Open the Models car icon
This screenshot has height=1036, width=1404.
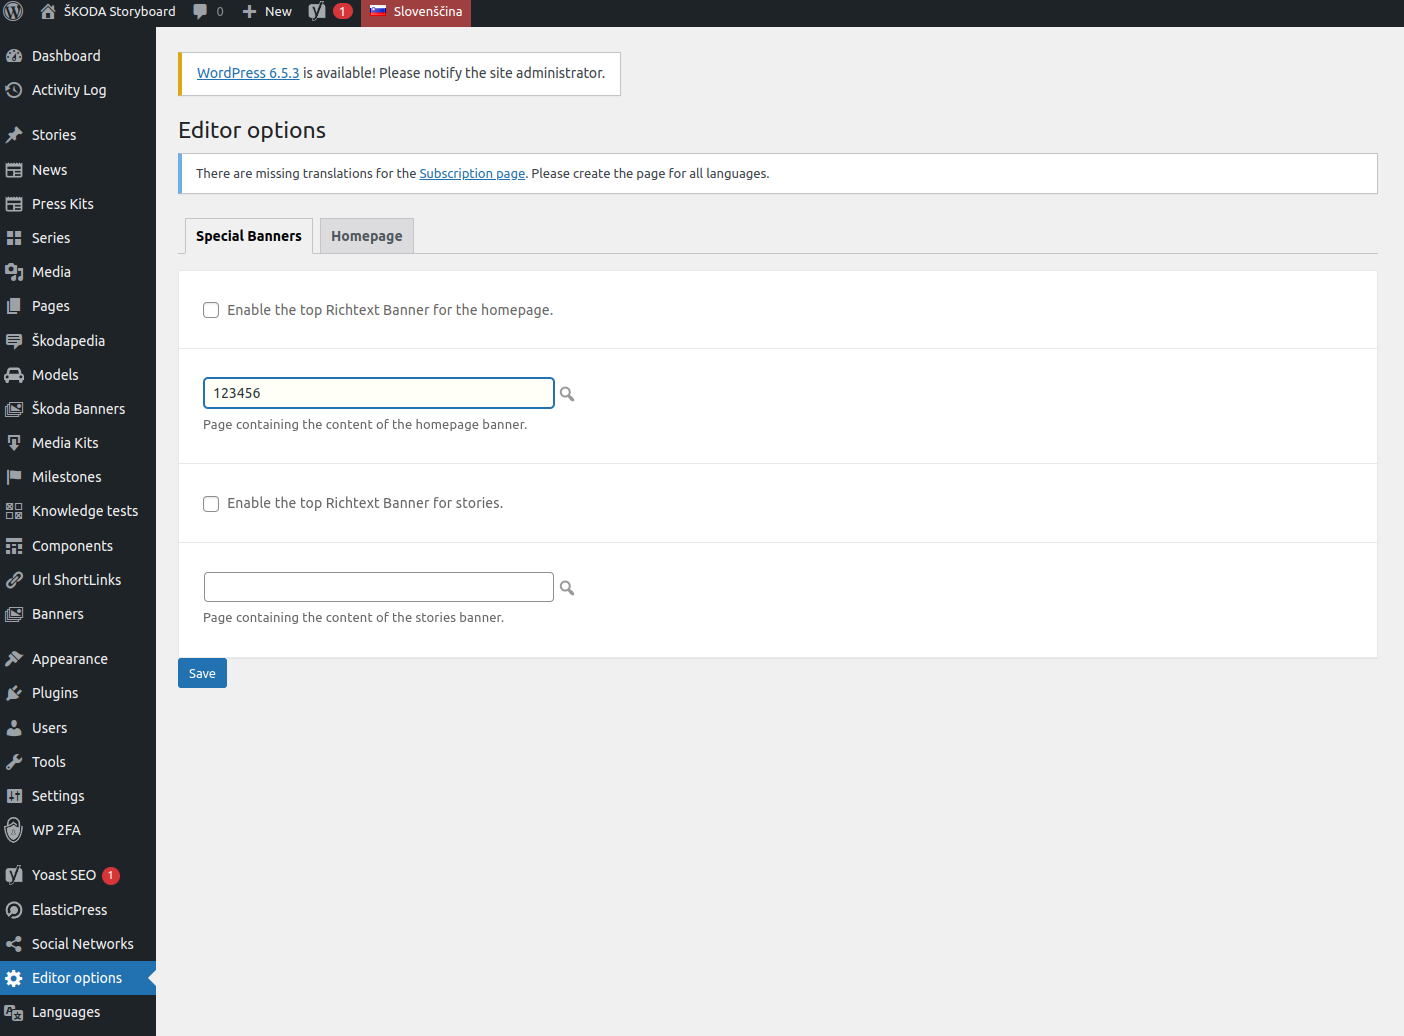[x=14, y=375]
